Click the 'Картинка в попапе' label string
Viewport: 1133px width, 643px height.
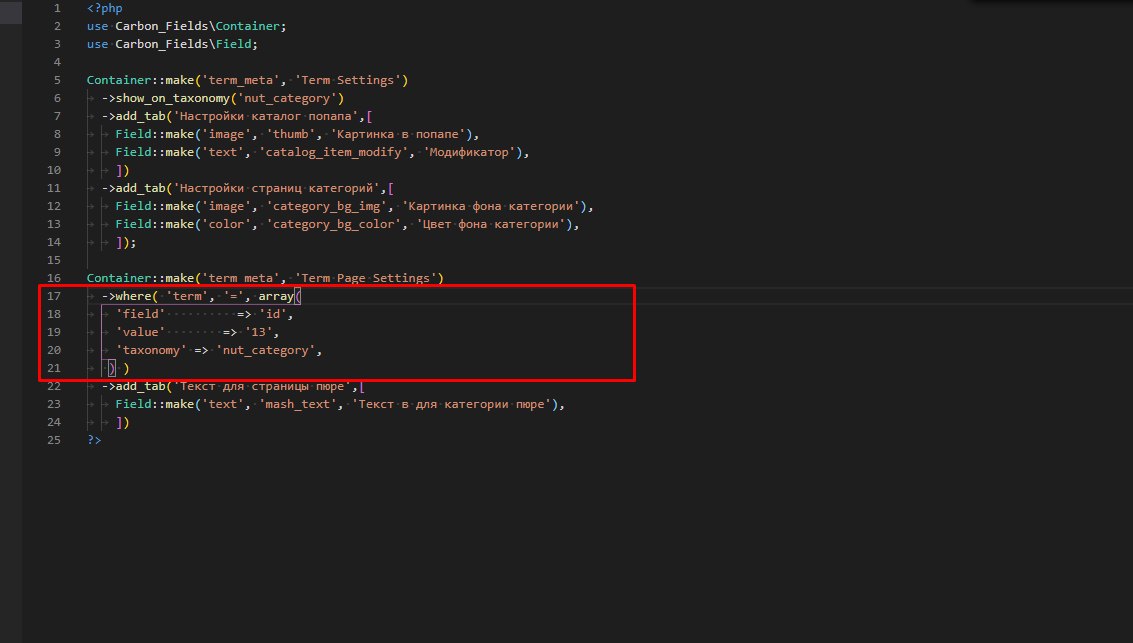397,134
